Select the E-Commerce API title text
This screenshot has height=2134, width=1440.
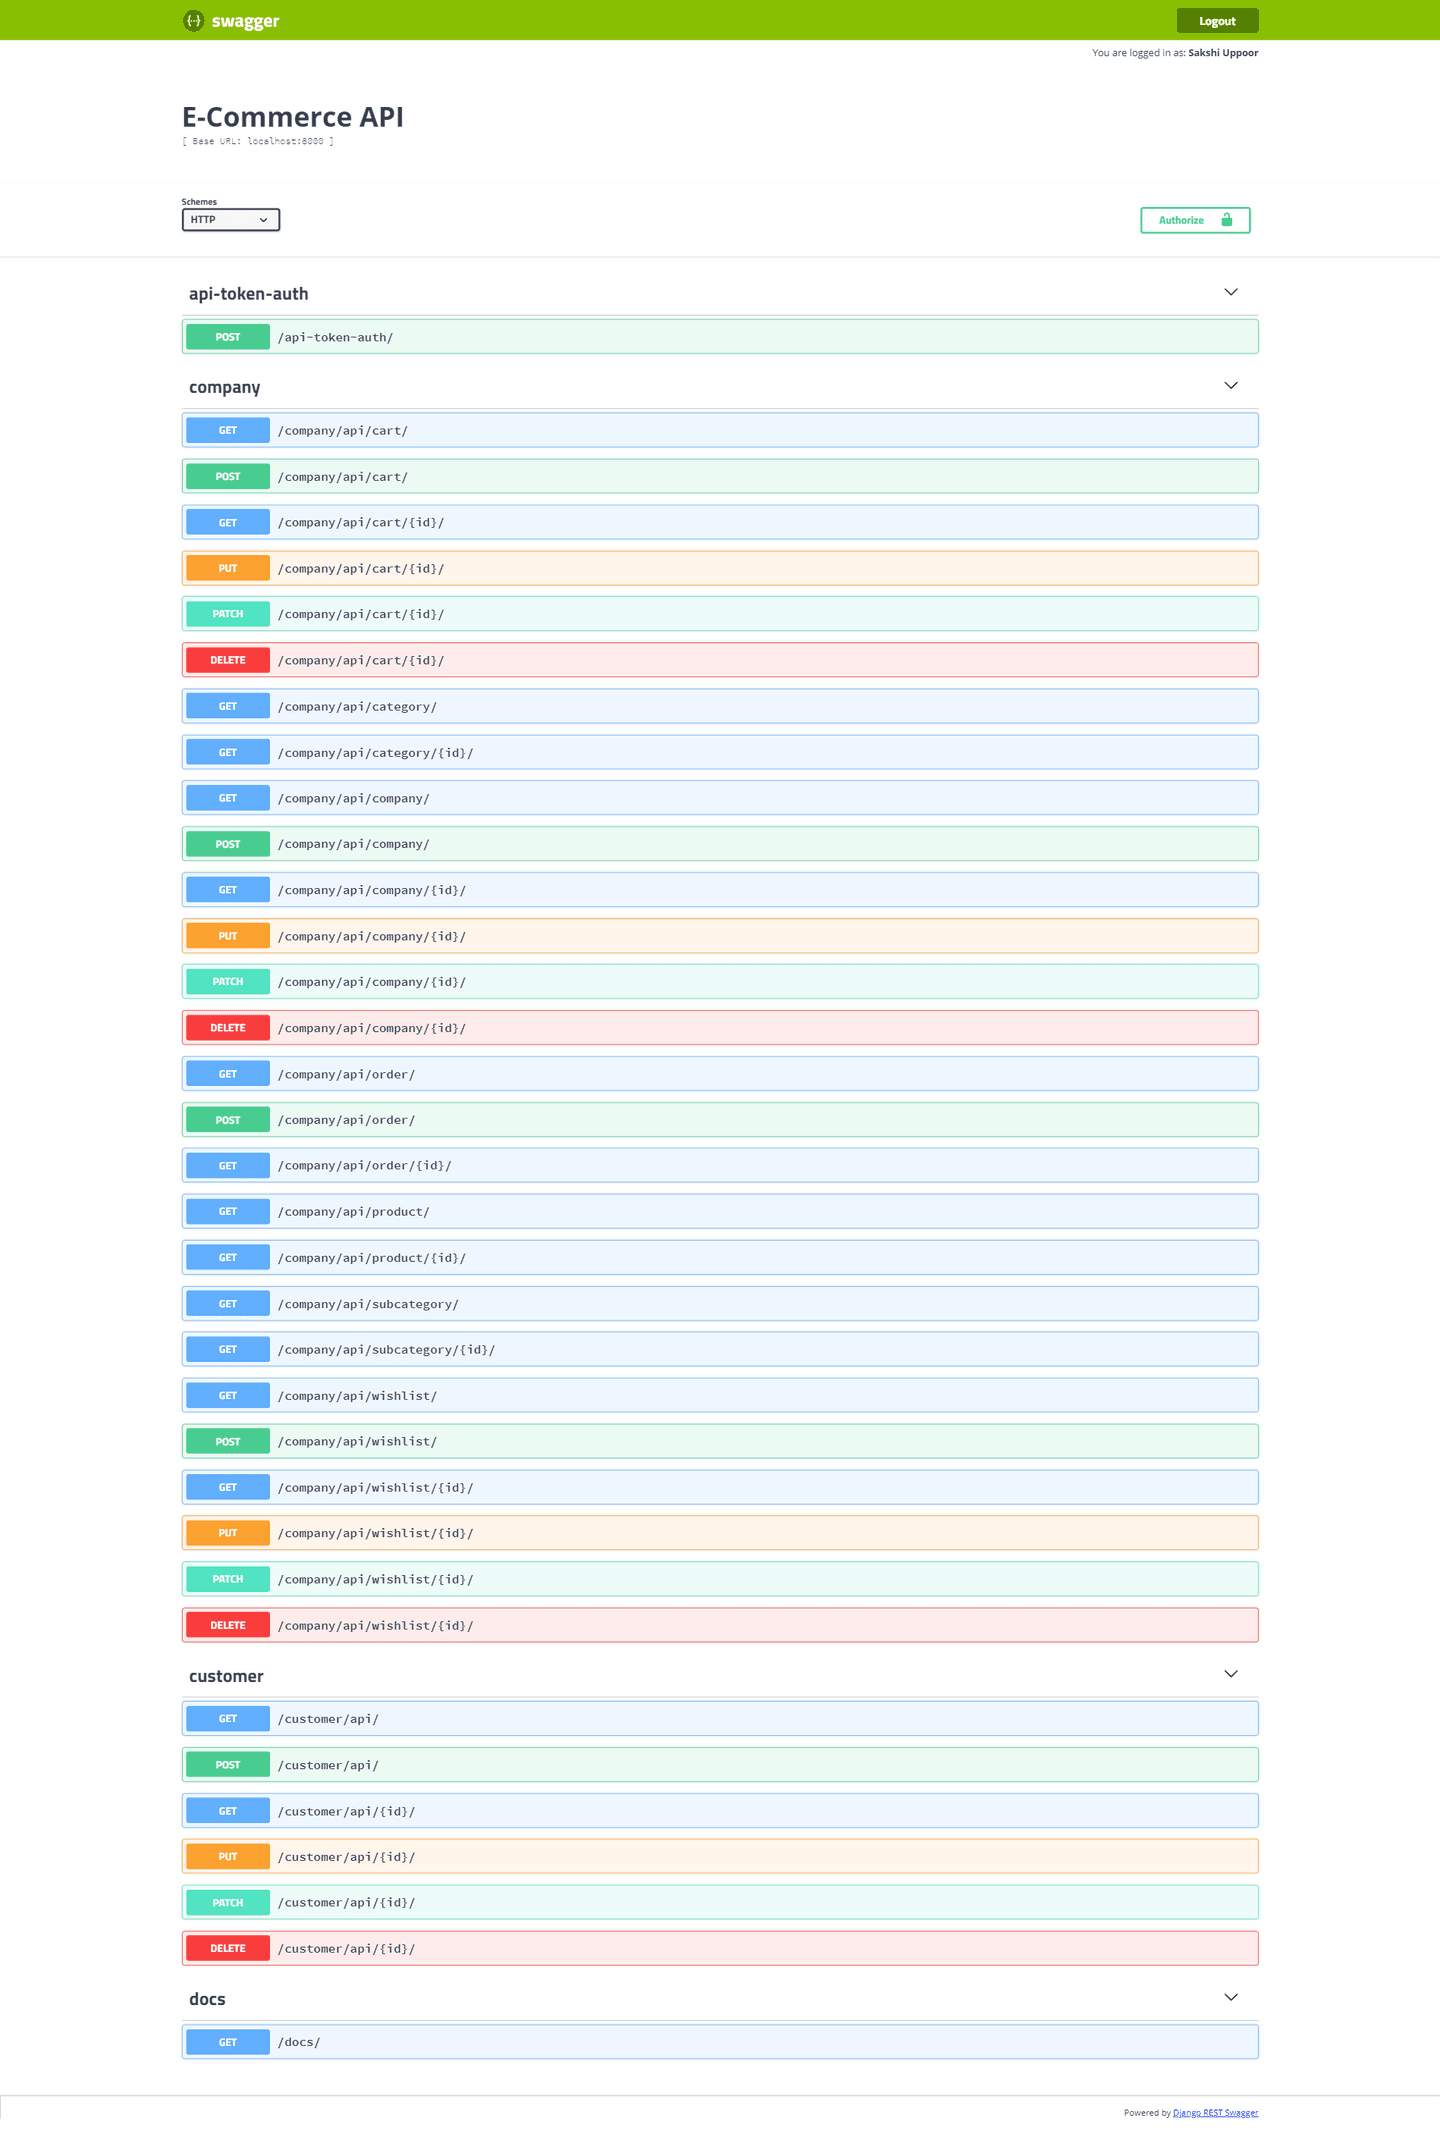coord(293,116)
